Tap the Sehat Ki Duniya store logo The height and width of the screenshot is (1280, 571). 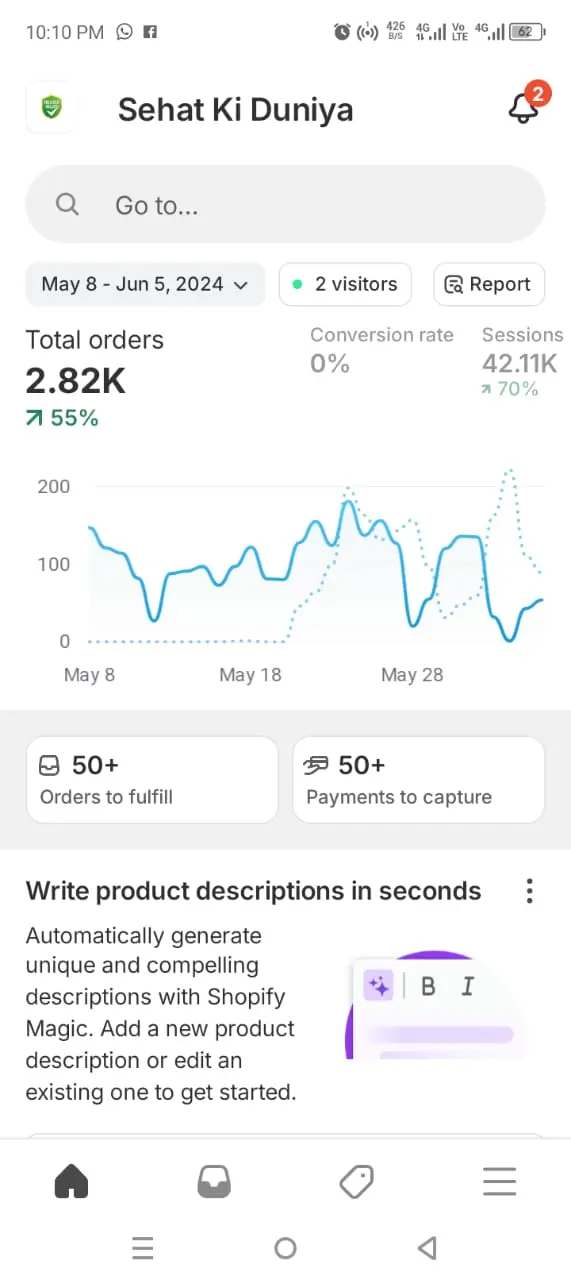[50, 107]
